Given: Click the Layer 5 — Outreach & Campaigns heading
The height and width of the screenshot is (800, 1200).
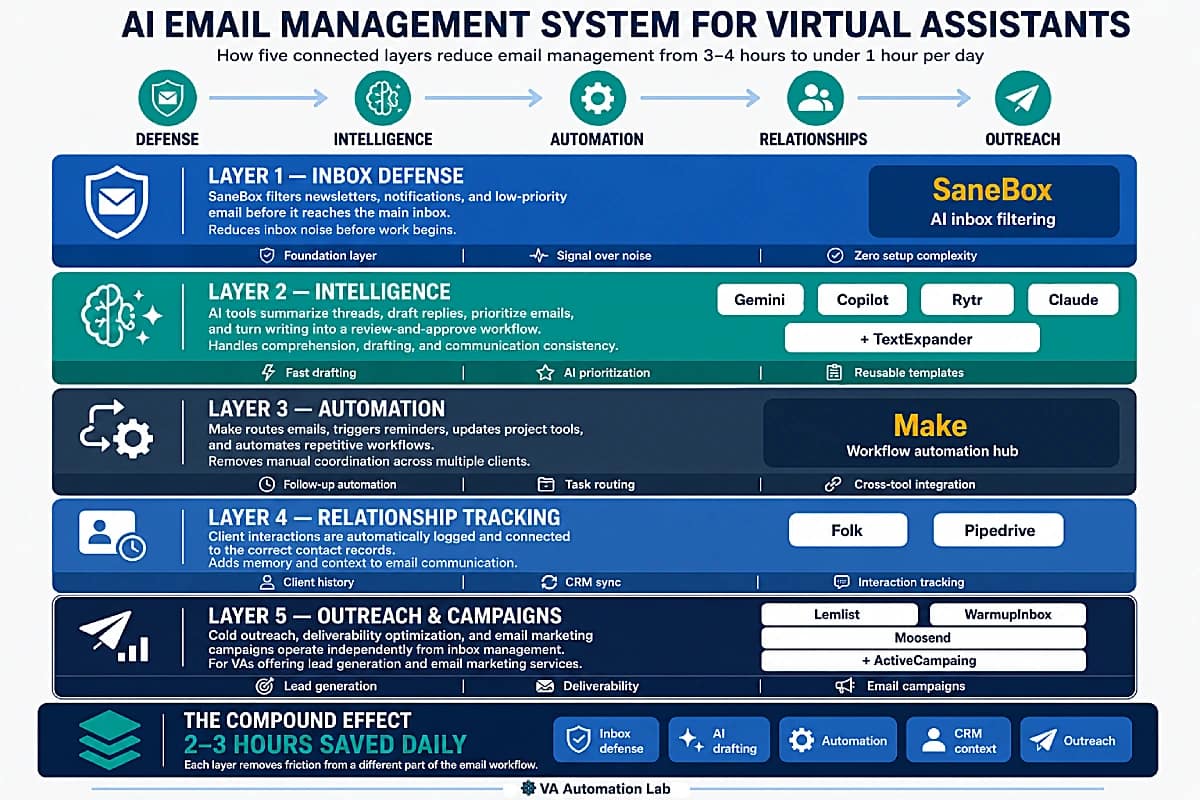Looking at the screenshot, I should coord(385,616).
